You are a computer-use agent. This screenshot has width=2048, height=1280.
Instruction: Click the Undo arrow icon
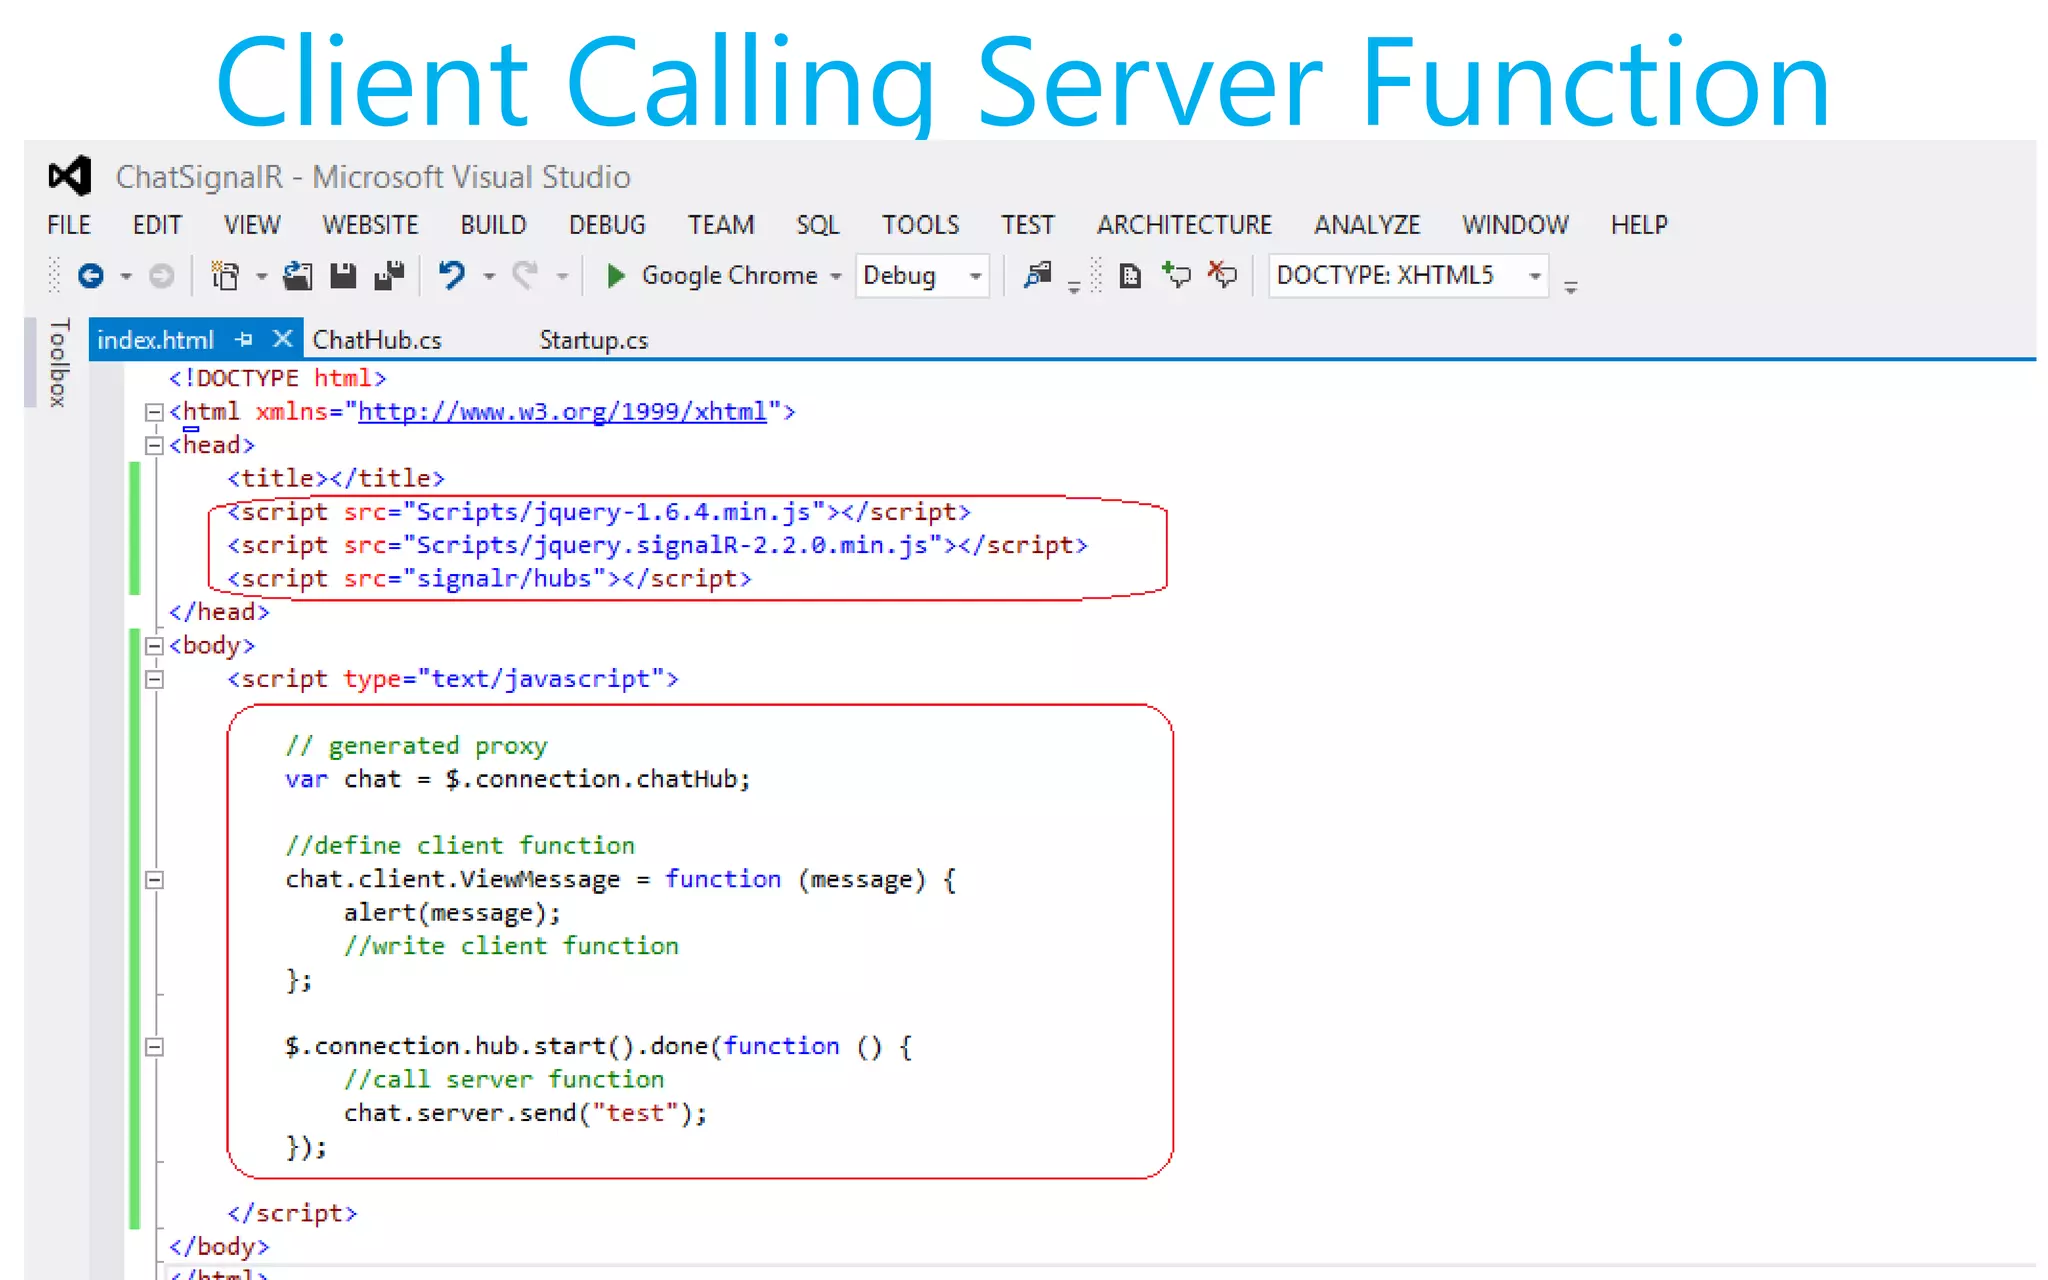point(452,274)
